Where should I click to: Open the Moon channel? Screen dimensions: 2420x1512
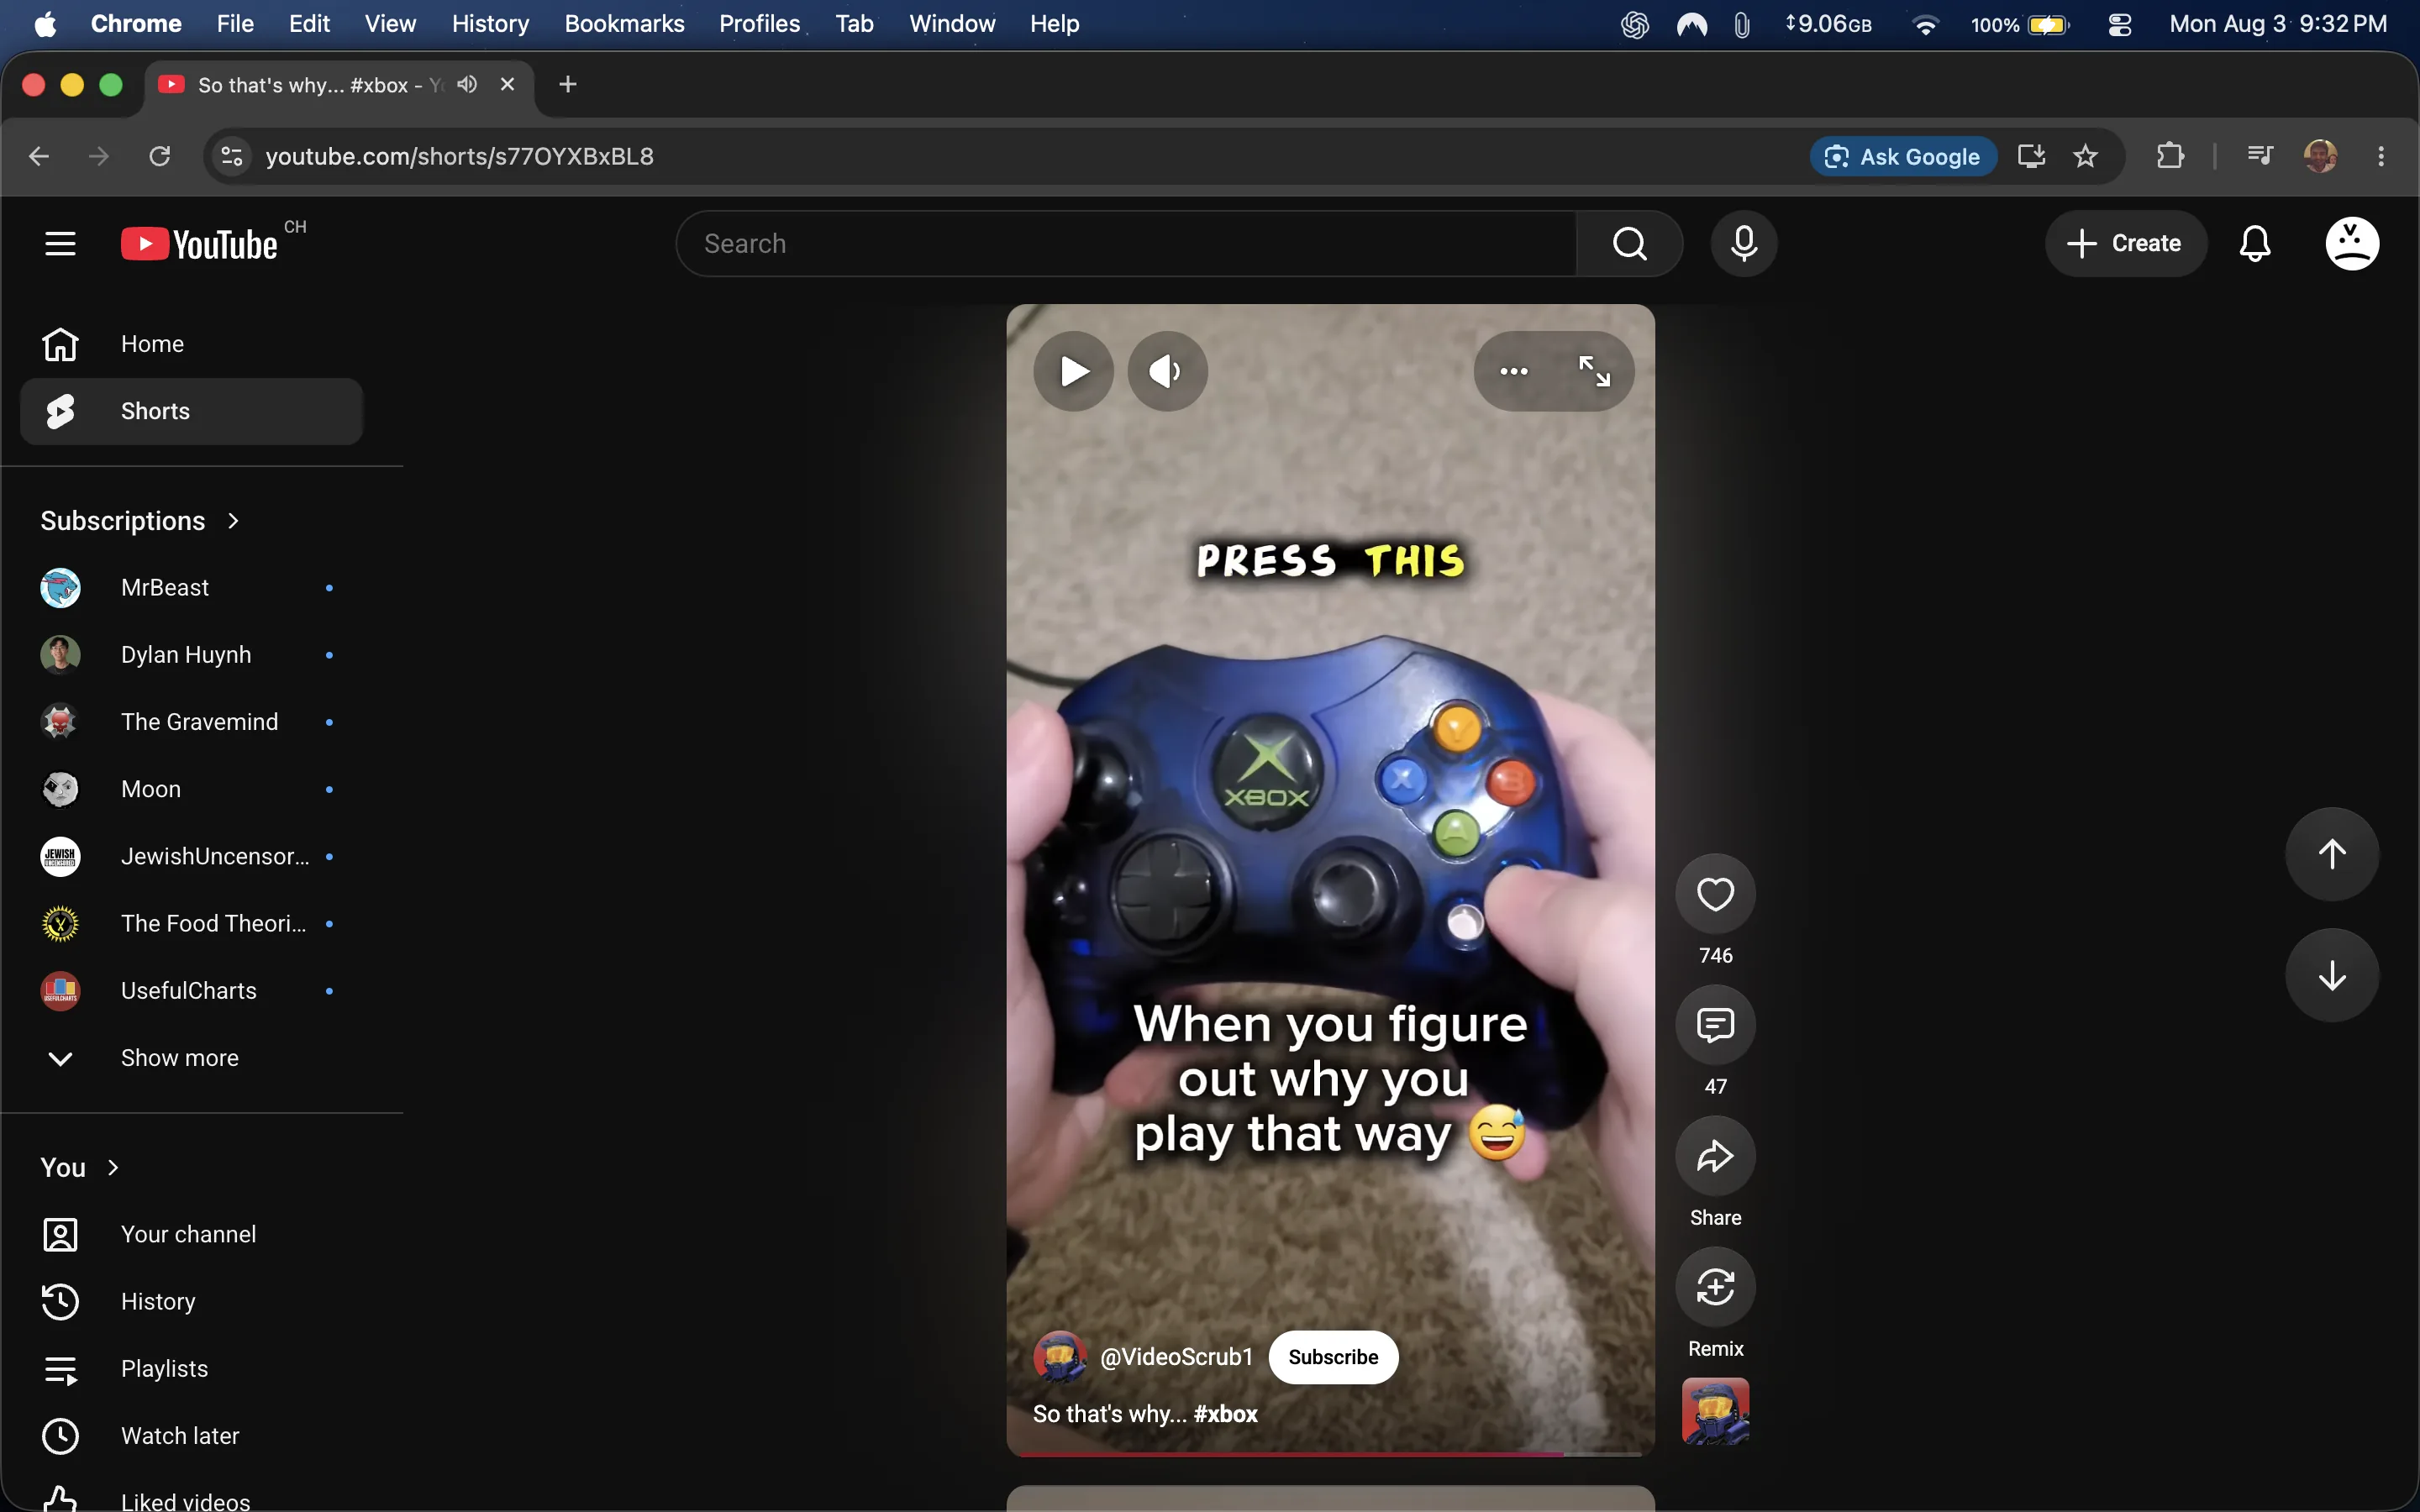[x=191, y=789]
